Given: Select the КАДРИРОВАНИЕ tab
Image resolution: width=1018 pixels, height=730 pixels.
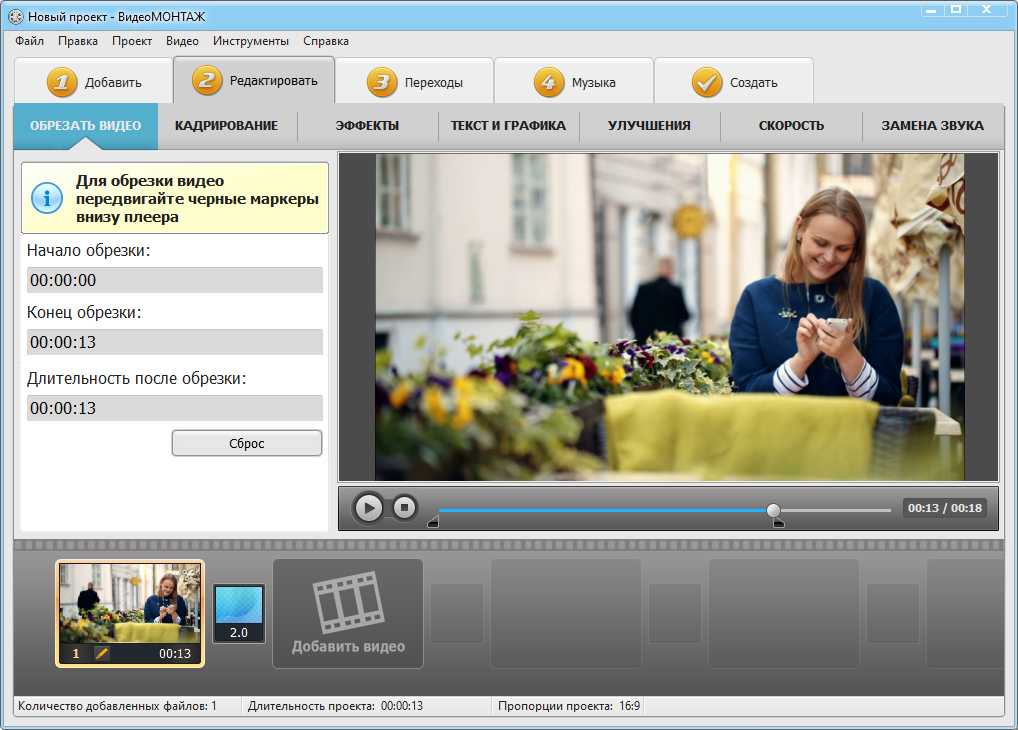Looking at the screenshot, I should coord(226,126).
